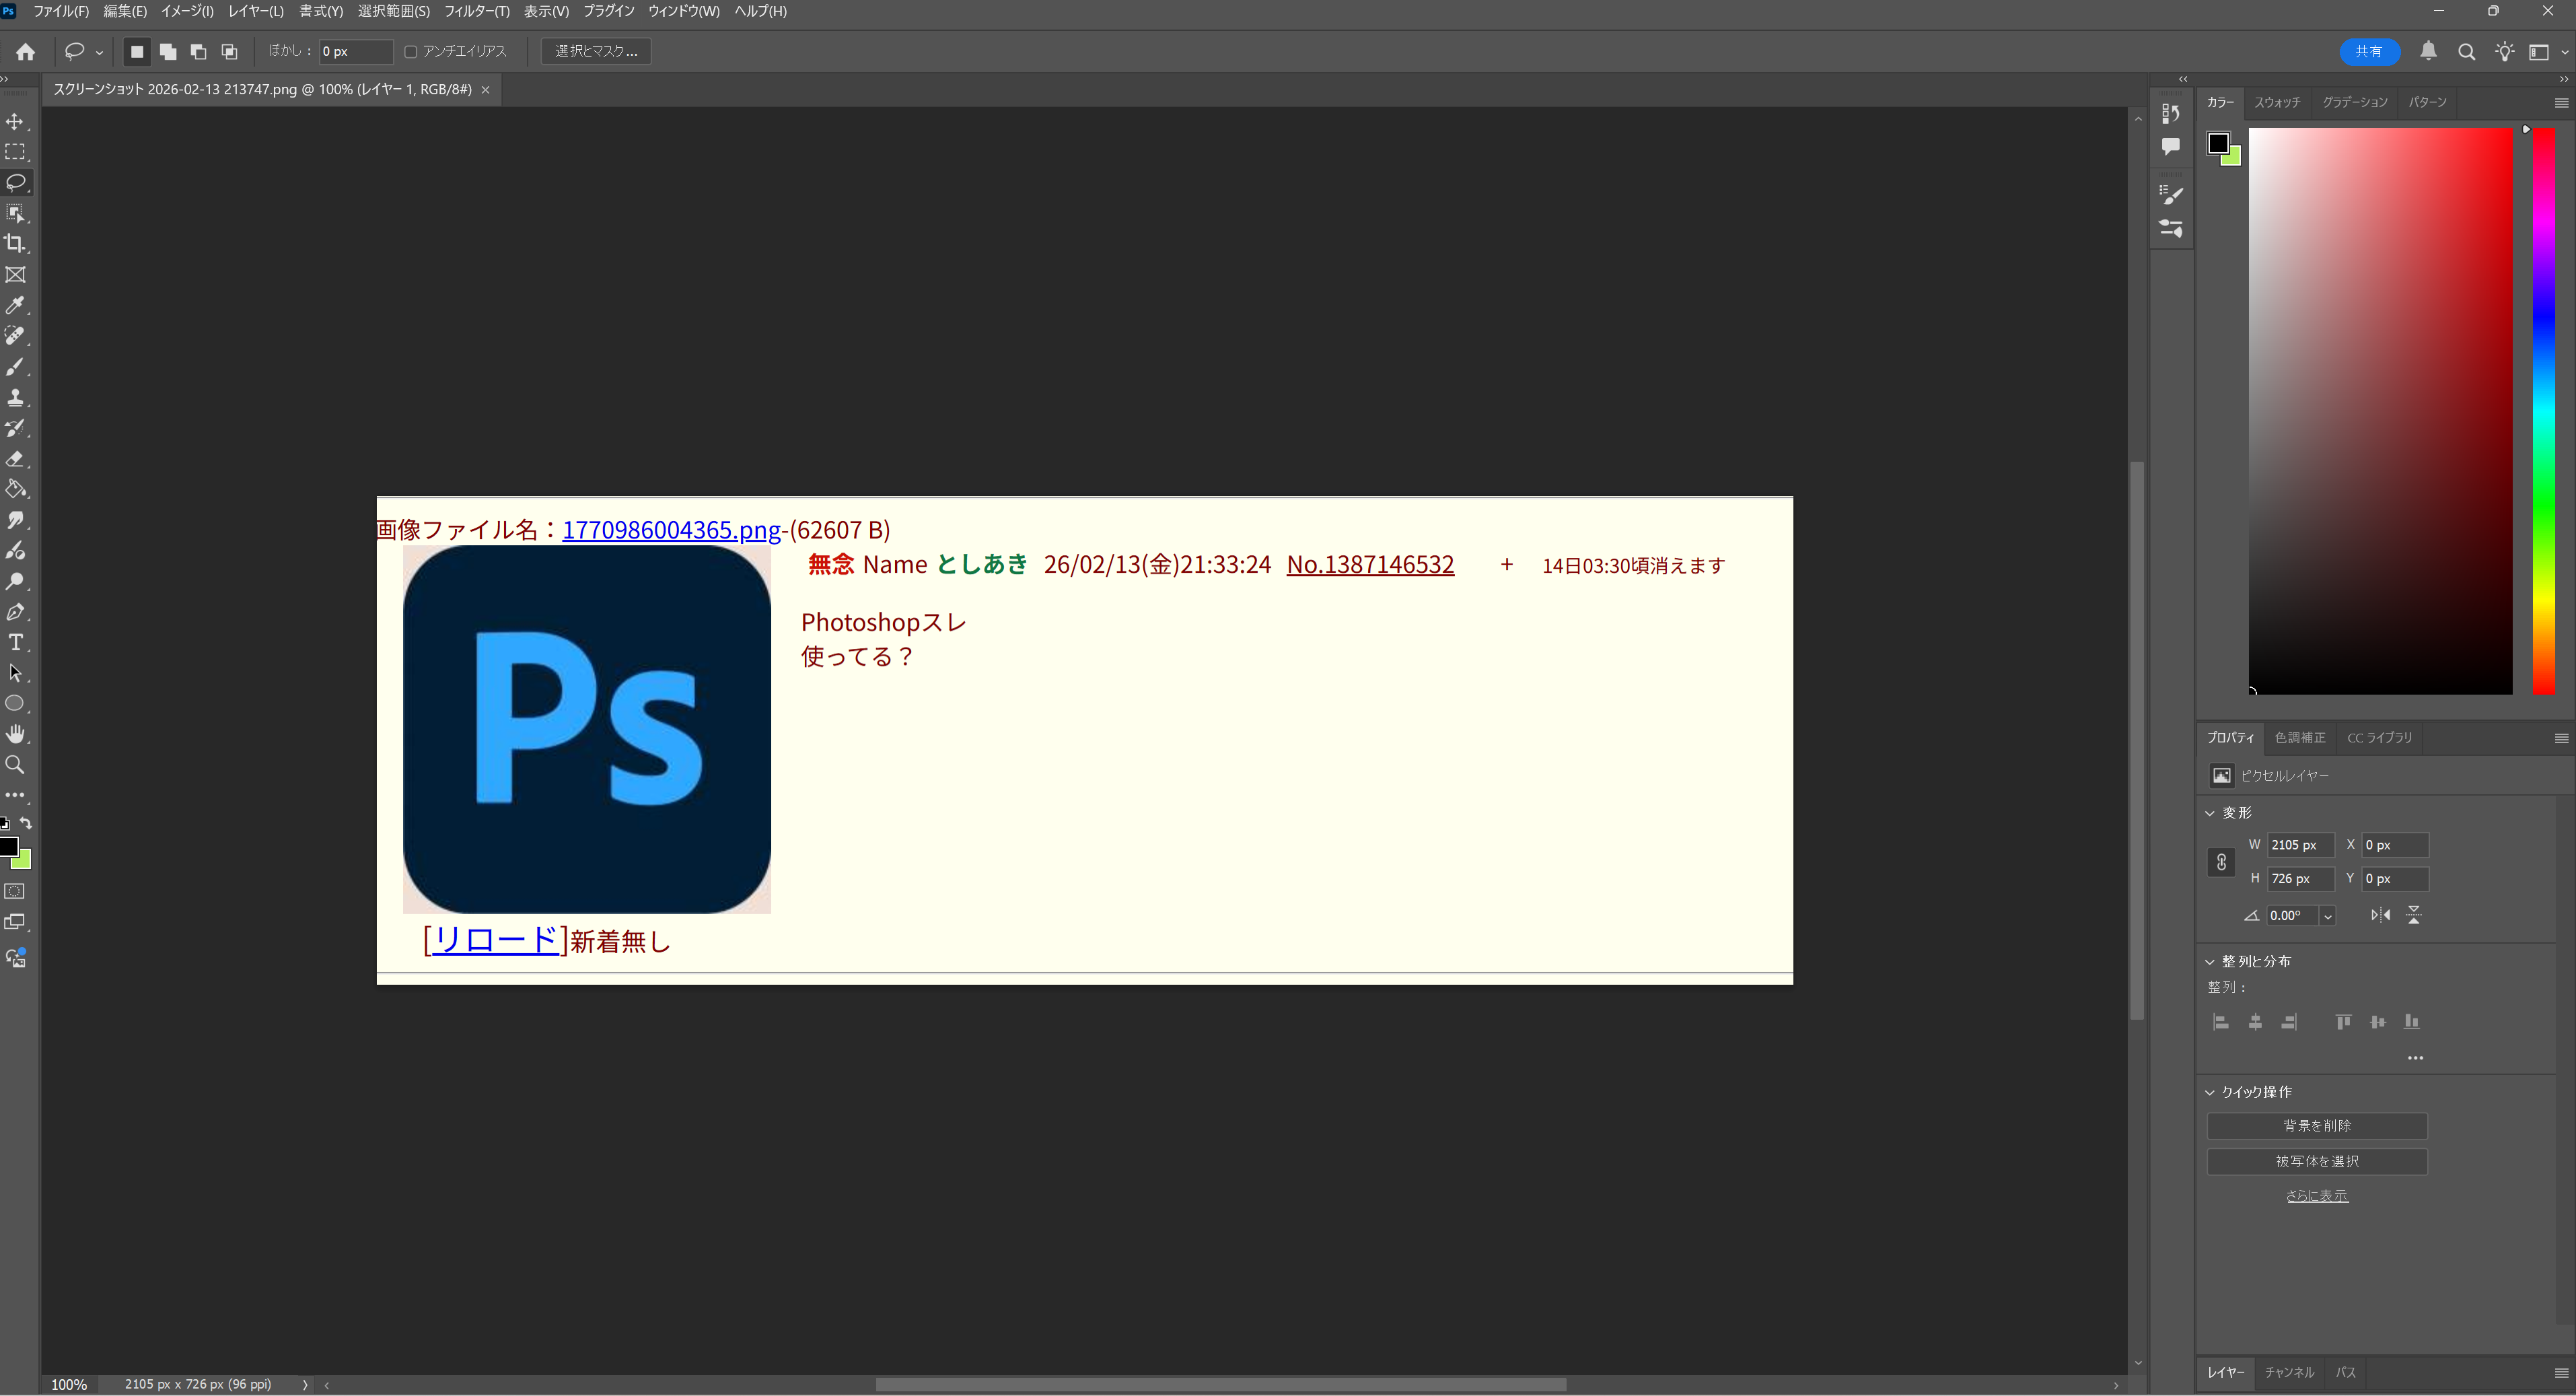Screen dimensions: 2576x1396
Task: Select the Zoom tool
Action: coord(15,765)
